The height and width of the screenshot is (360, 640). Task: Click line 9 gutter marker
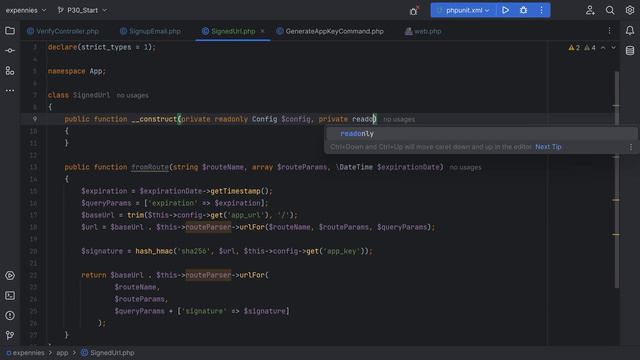coord(35,119)
